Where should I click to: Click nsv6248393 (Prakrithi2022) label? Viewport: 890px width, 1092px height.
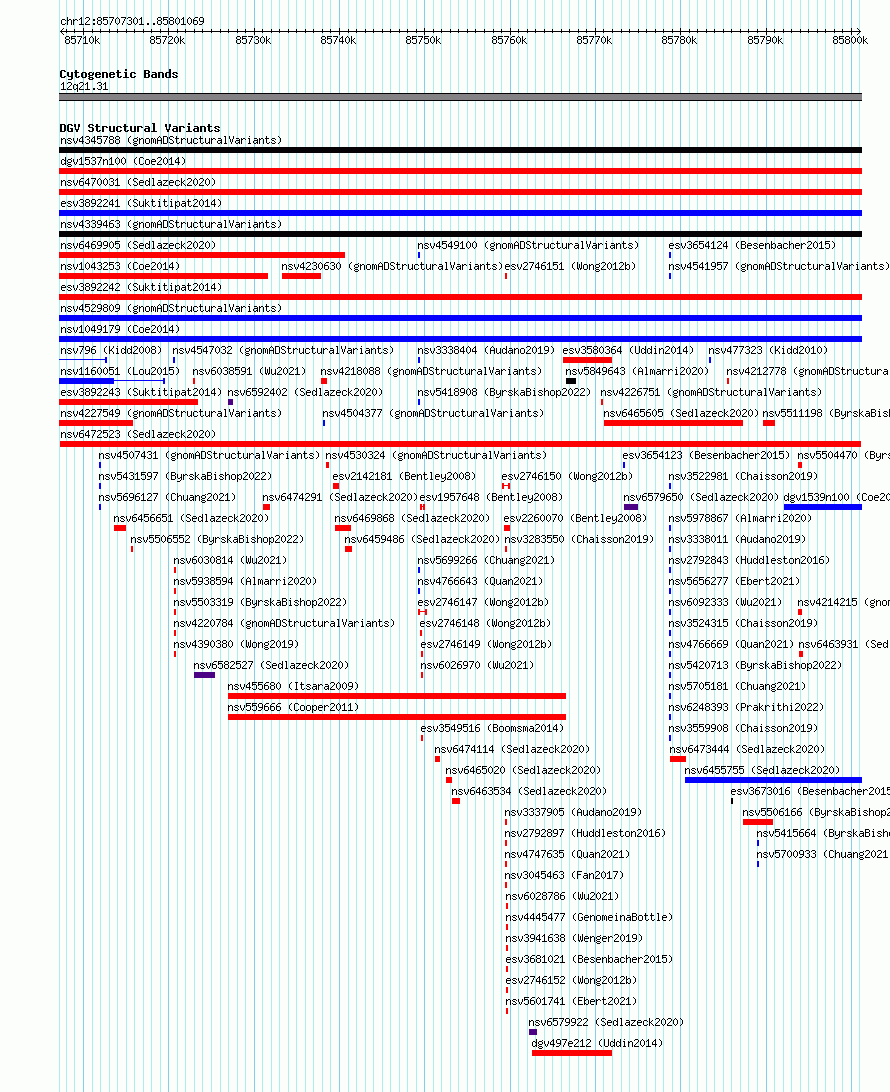point(746,707)
